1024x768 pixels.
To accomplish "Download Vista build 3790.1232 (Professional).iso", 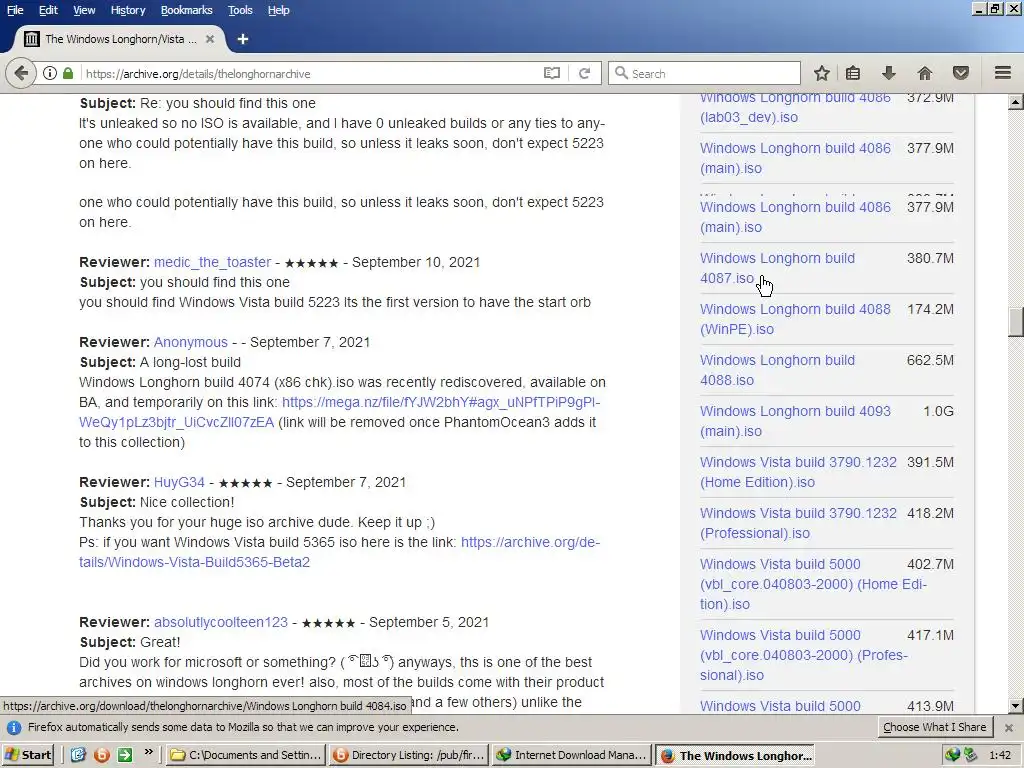I will coord(798,522).
